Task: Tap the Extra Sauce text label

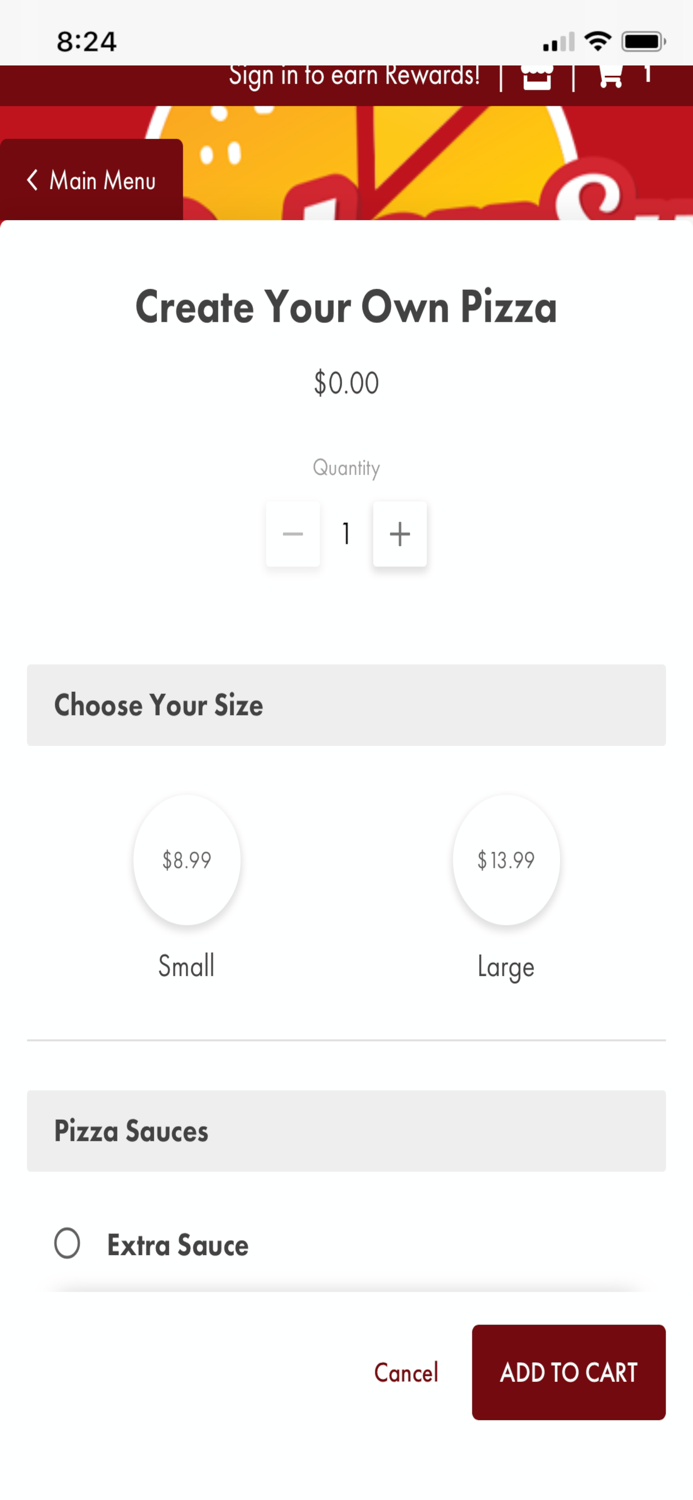Action: tap(178, 1245)
